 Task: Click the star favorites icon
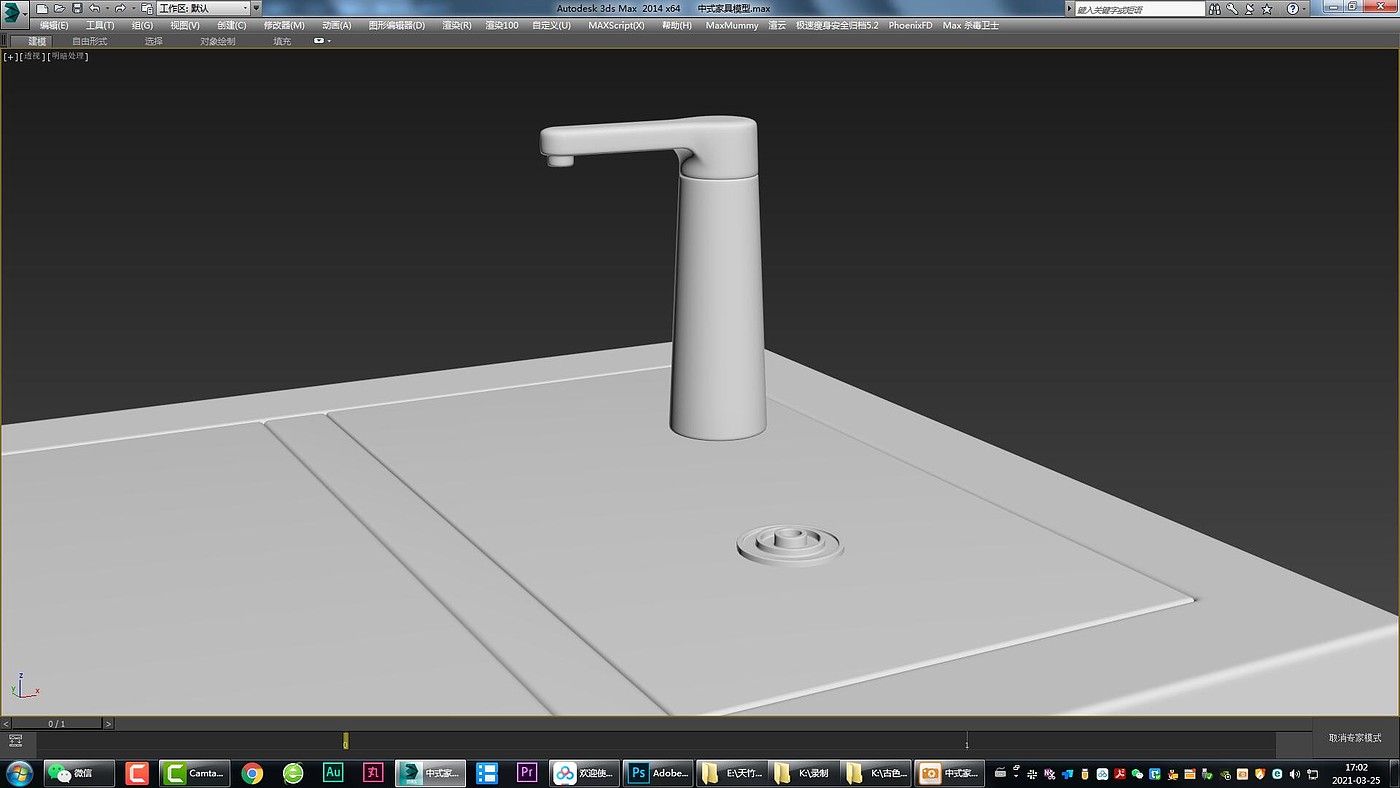[x=1267, y=9]
